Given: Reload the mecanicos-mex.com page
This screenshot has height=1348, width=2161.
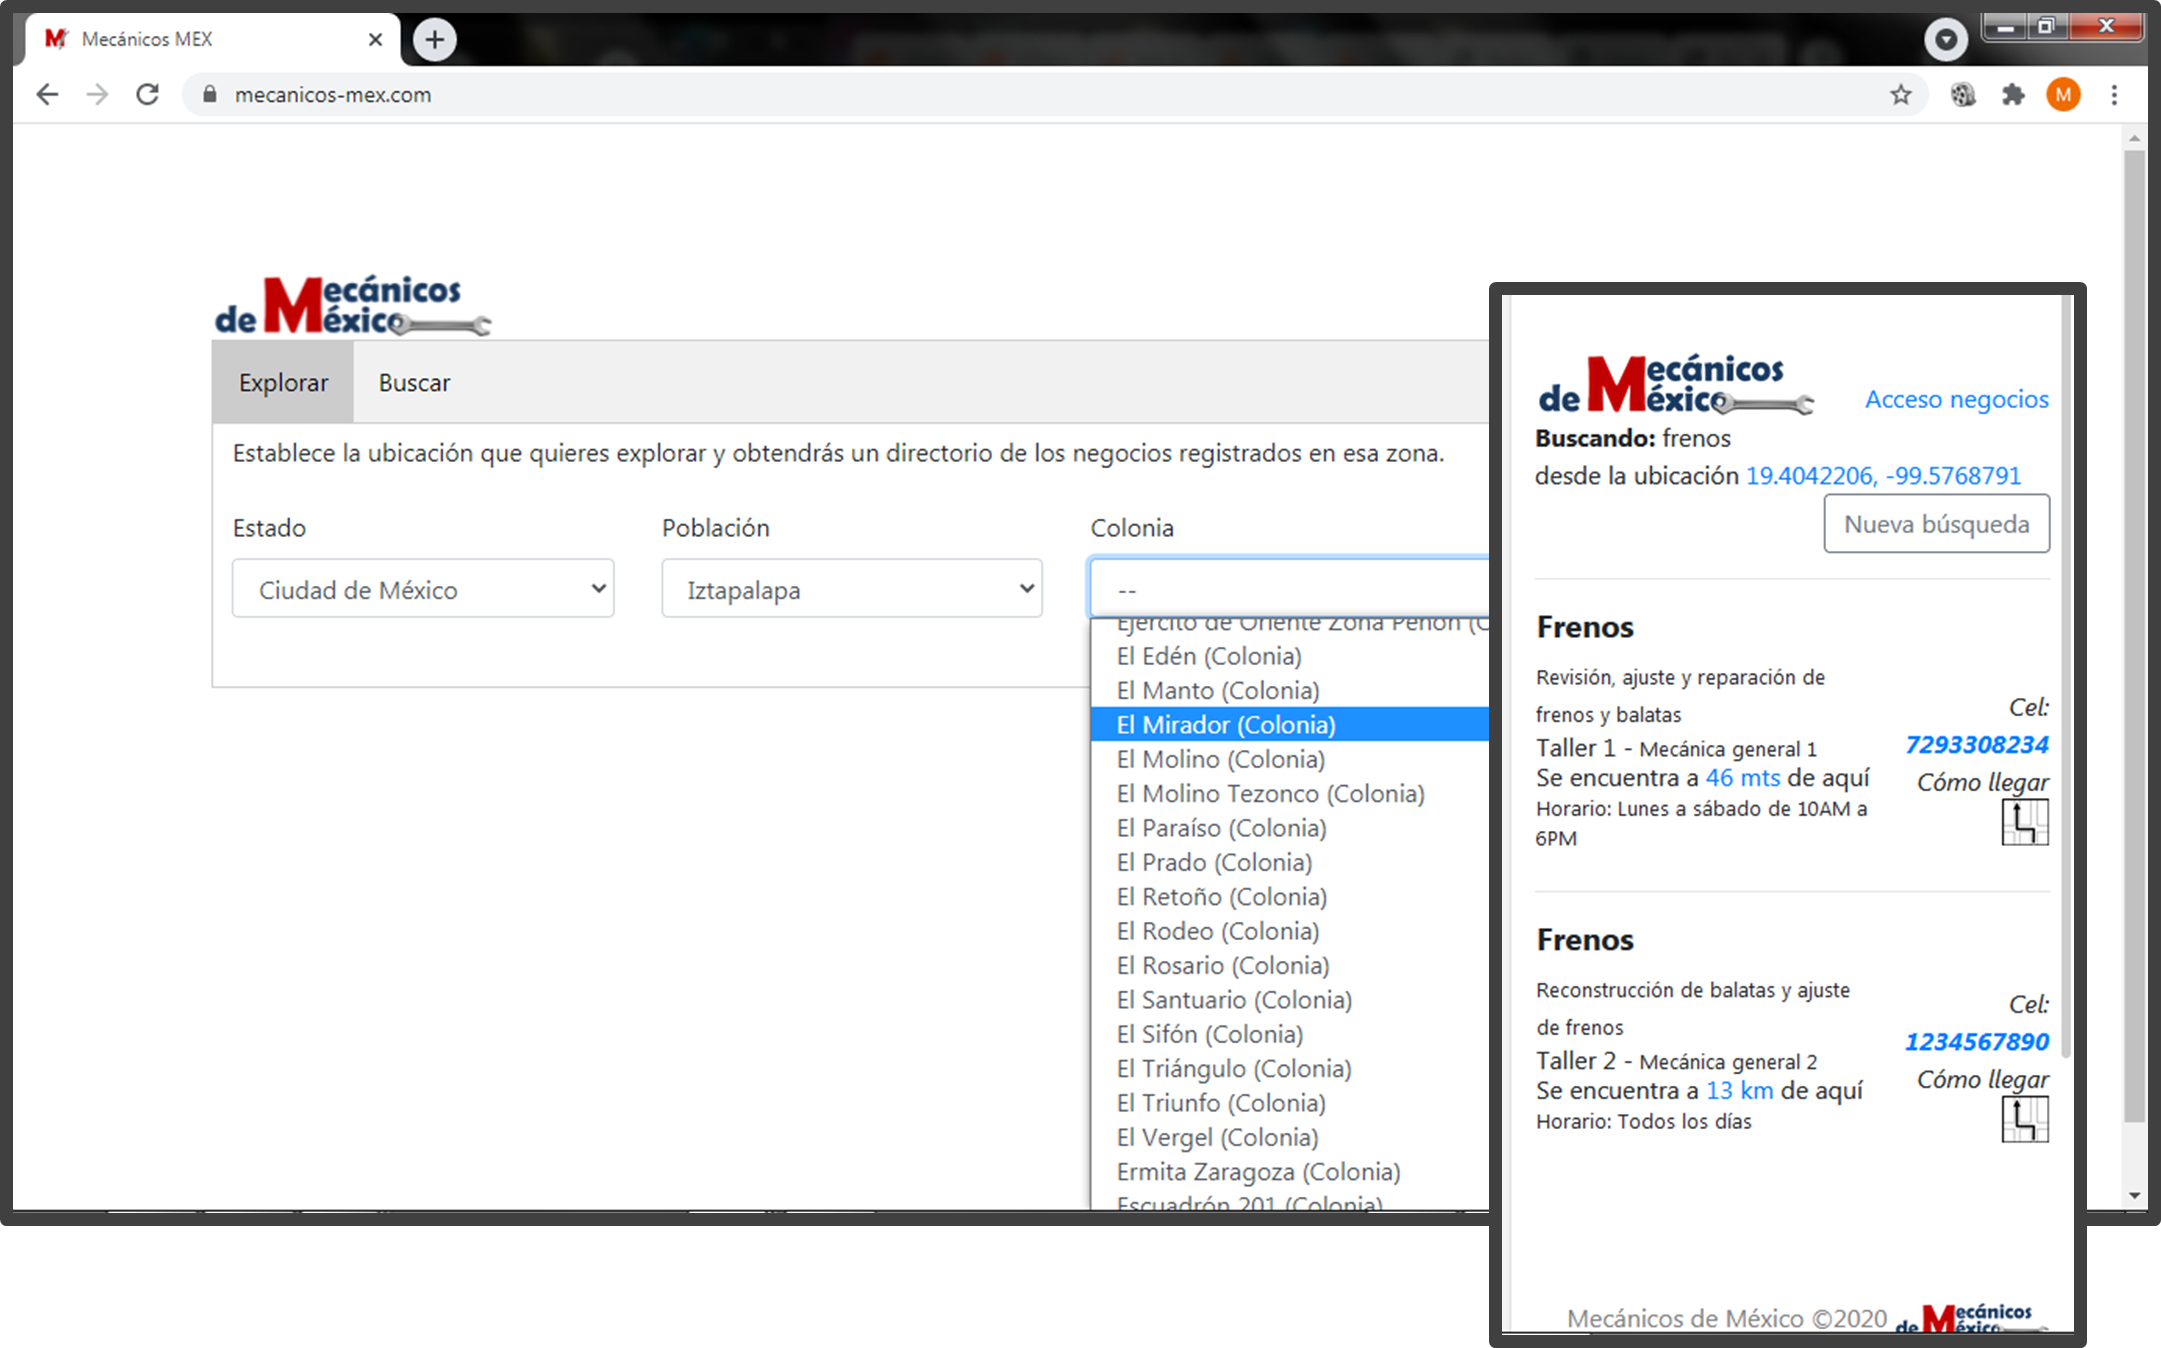Looking at the screenshot, I should click(x=147, y=95).
